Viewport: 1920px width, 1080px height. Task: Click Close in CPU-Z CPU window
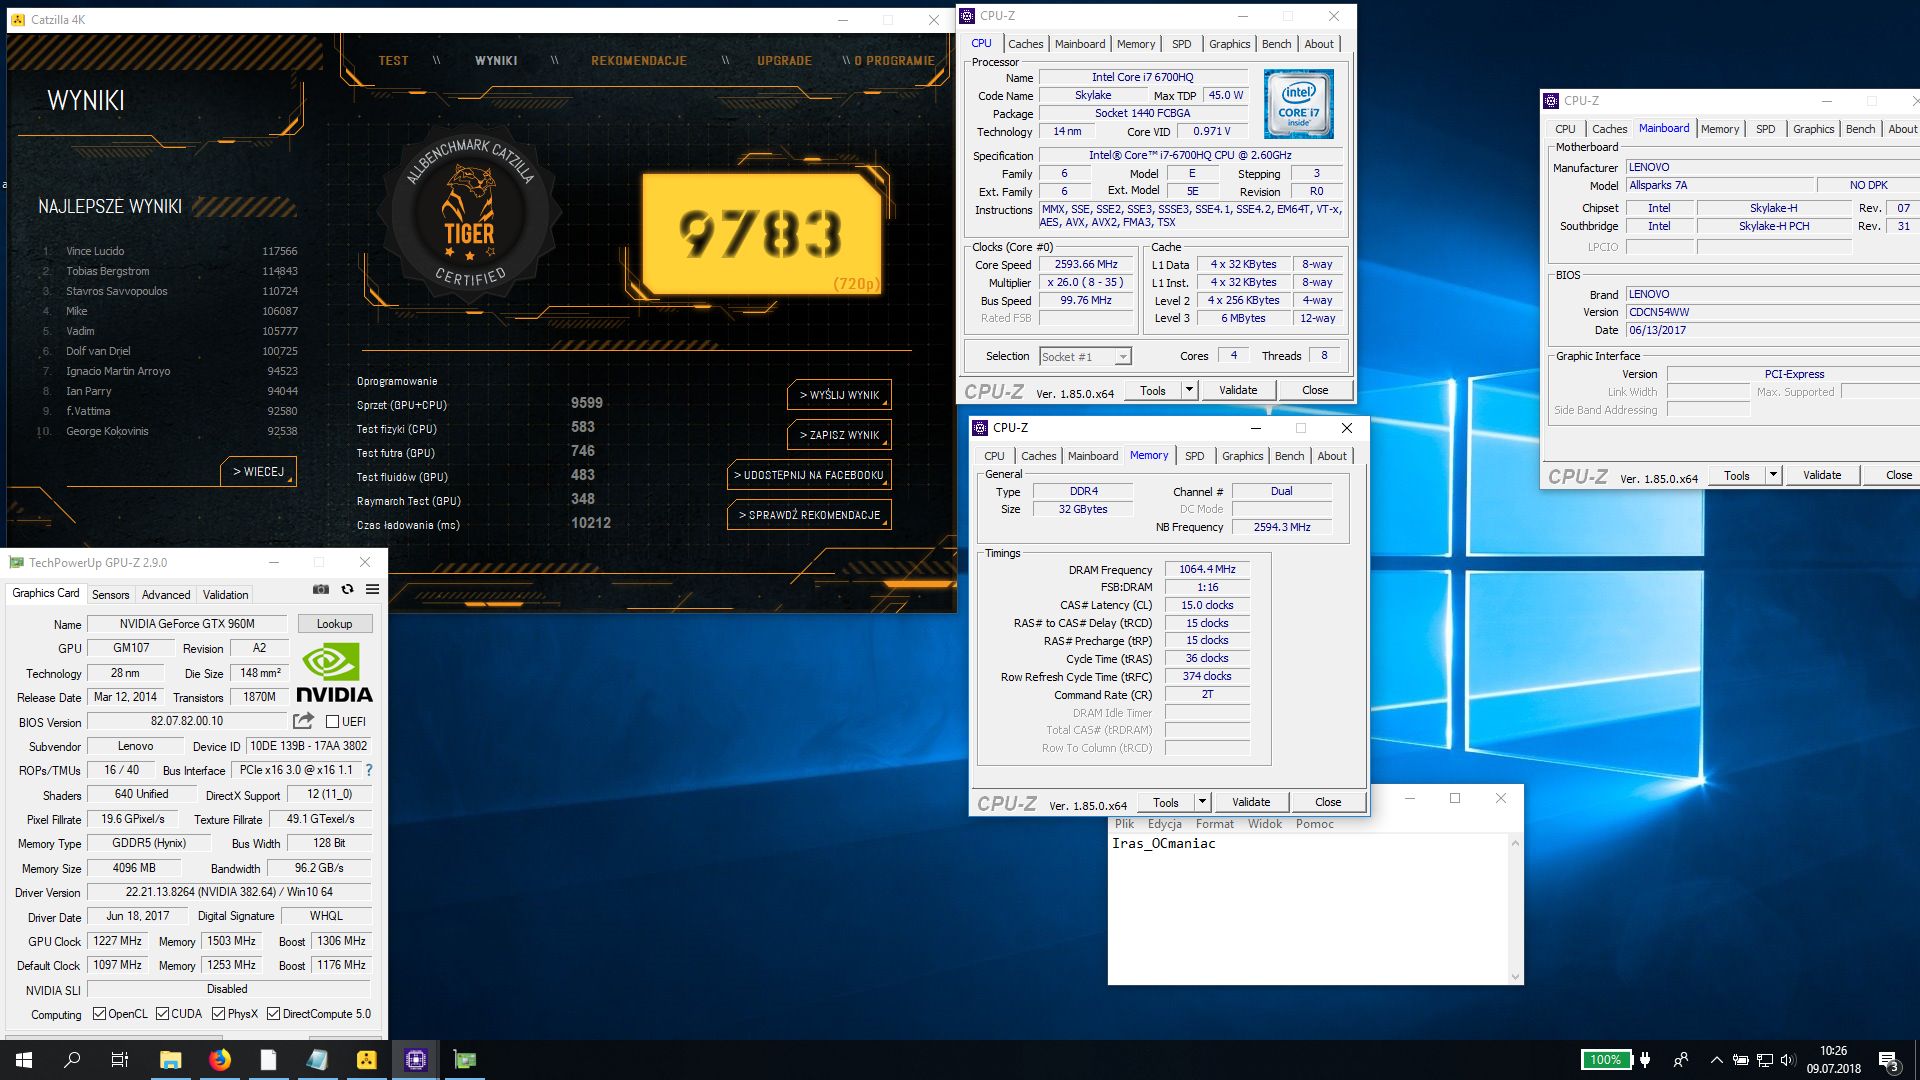pyautogui.click(x=1315, y=390)
